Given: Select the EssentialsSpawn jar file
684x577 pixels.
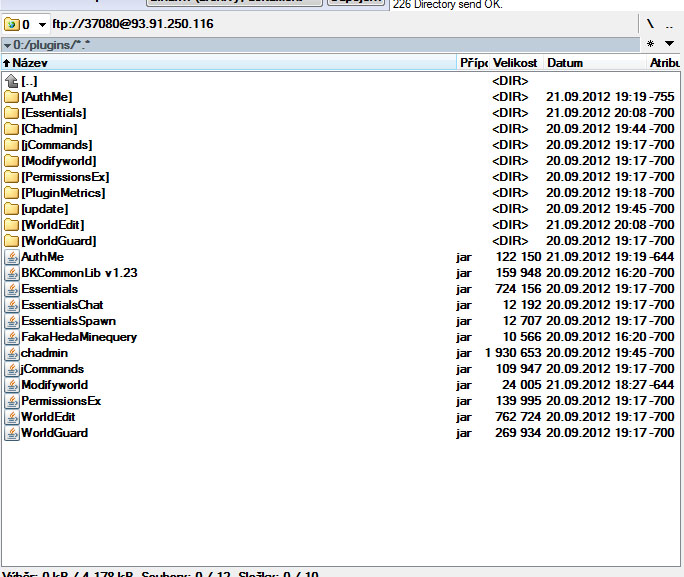Looking at the screenshot, I should (68, 321).
